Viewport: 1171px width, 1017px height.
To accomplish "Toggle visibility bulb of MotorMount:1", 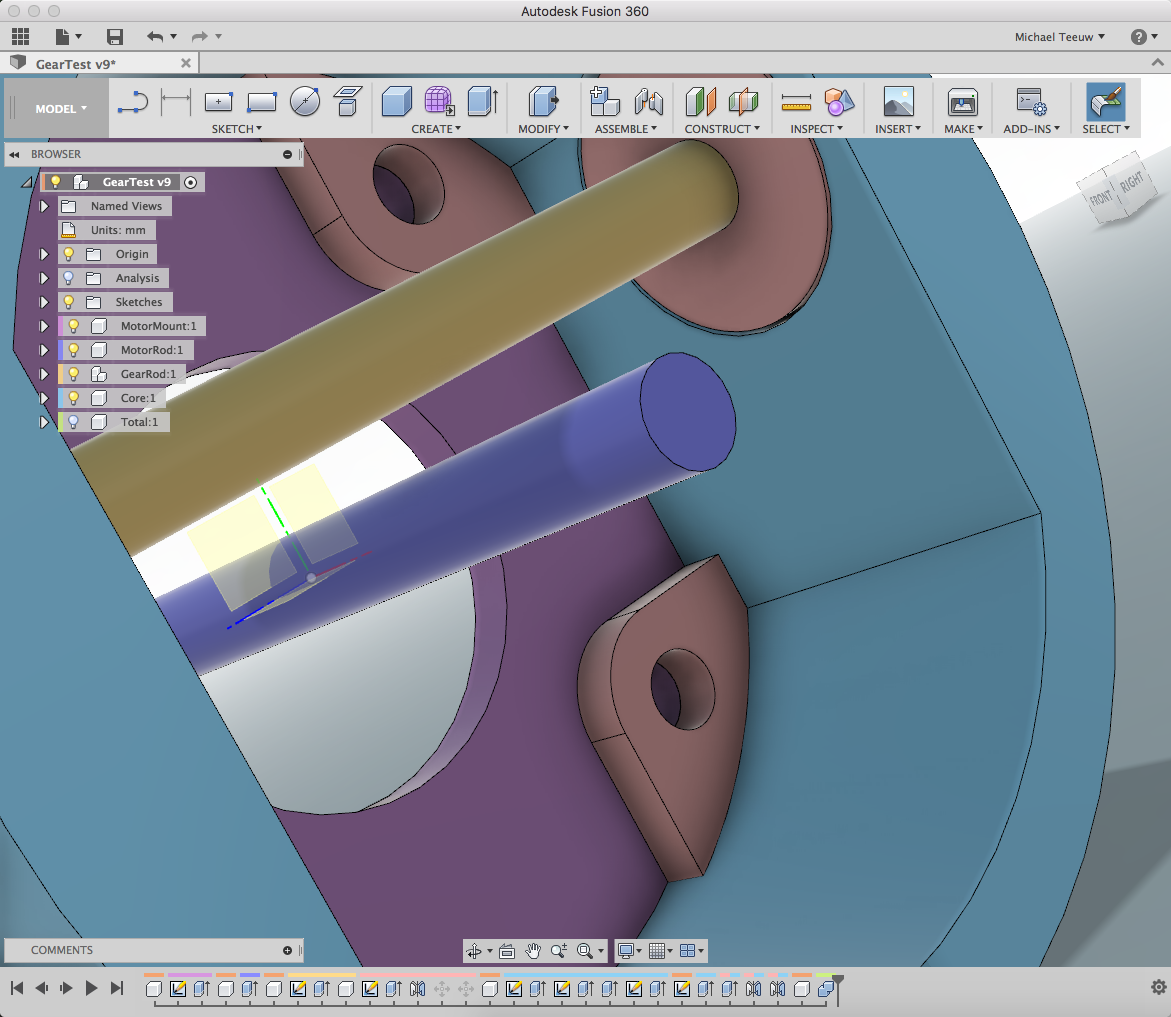I will pyautogui.click(x=73, y=326).
